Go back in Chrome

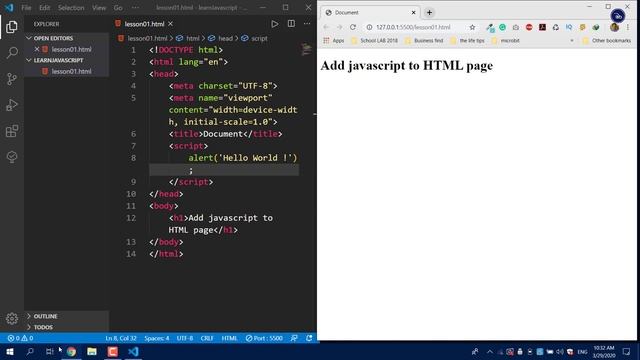(x=326, y=27)
